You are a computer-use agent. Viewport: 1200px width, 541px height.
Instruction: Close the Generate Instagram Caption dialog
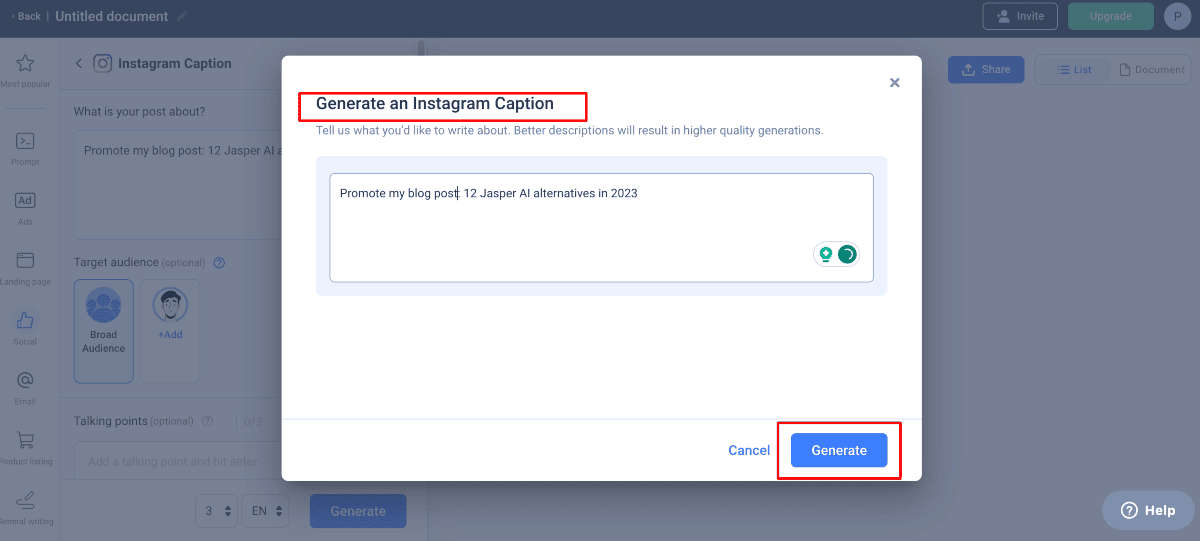tap(895, 83)
